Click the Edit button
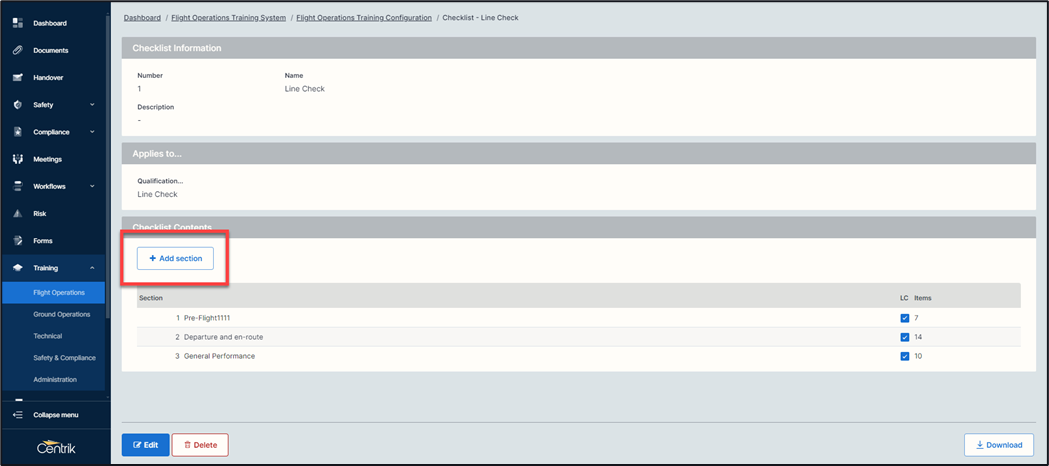The height and width of the screenshot is (466, 1049). (x=145, y=445)
